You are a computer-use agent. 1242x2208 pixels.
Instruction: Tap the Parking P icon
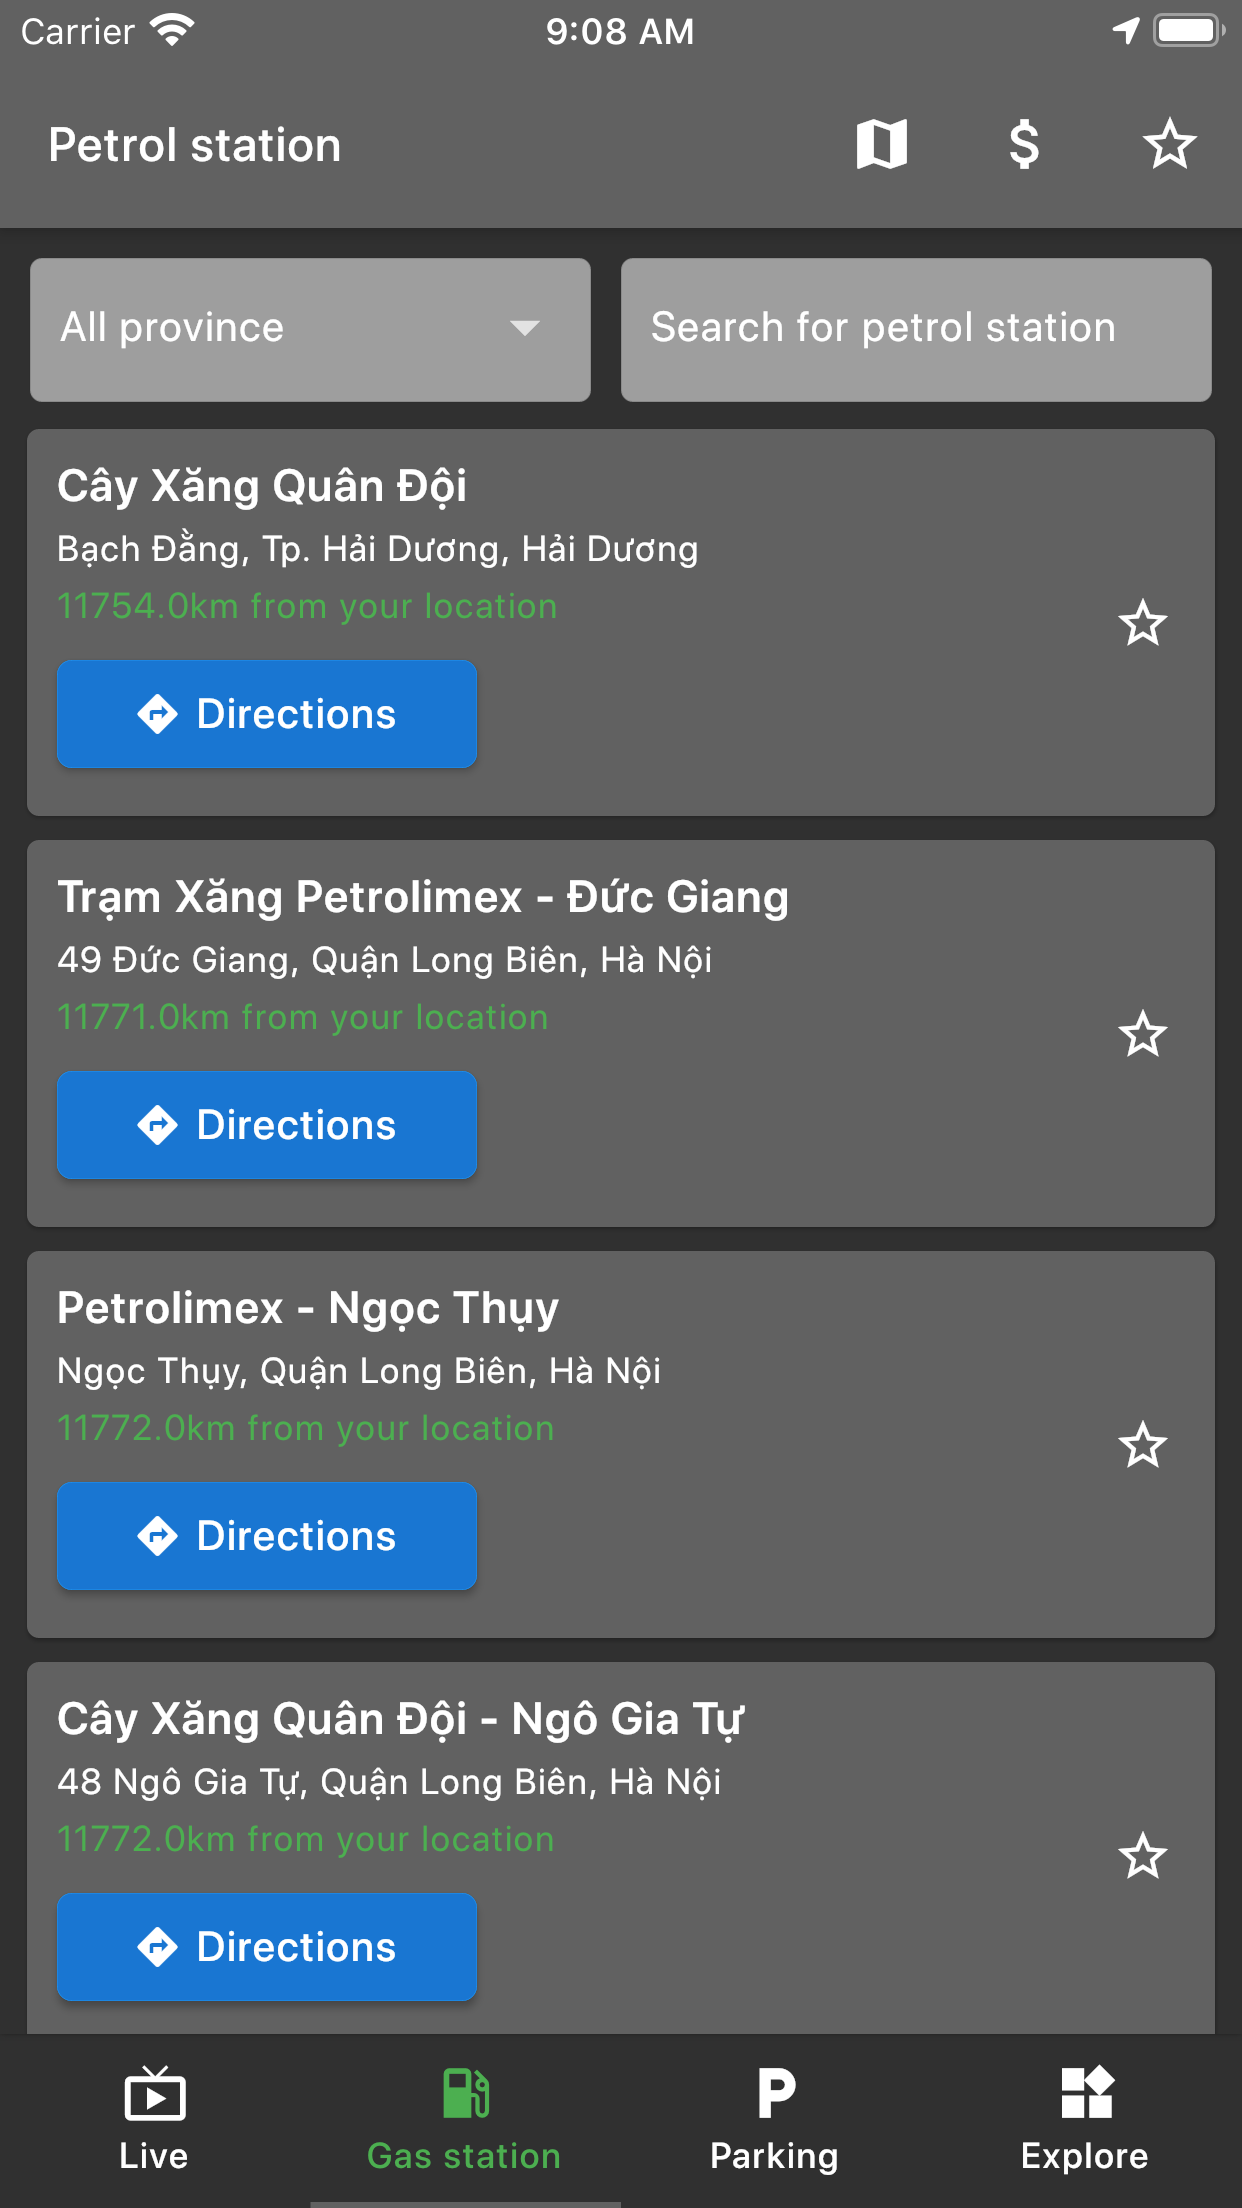coord(775,2093)
